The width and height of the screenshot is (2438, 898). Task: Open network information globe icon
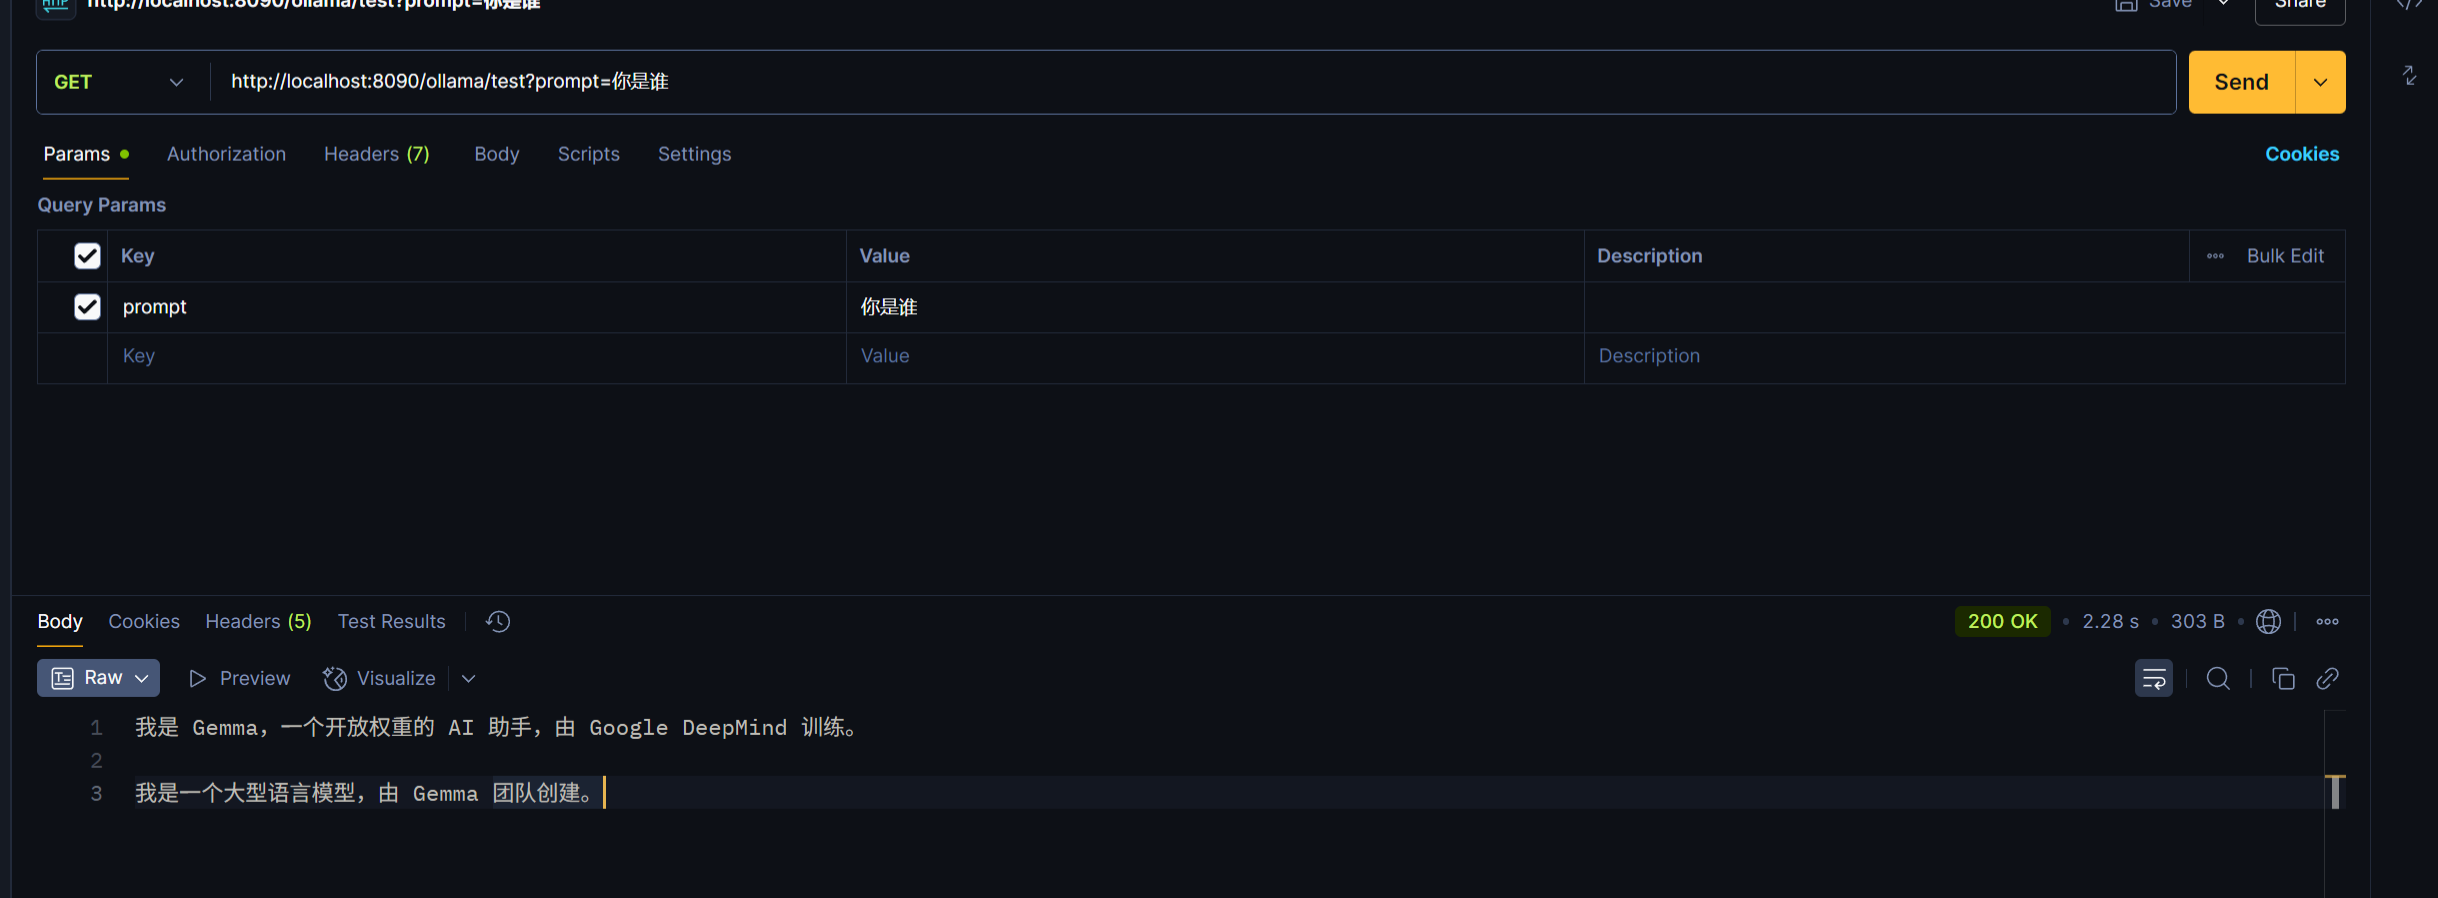point(2269,621)
